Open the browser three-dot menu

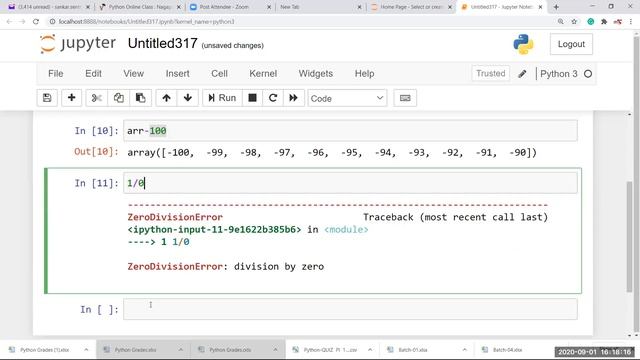click(631, 22)
